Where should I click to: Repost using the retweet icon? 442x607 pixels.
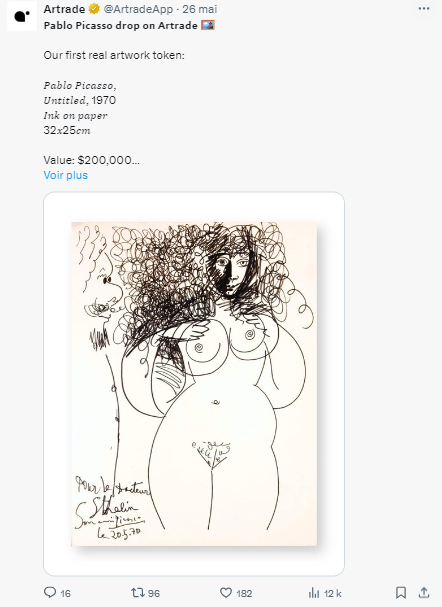(137, 593)
